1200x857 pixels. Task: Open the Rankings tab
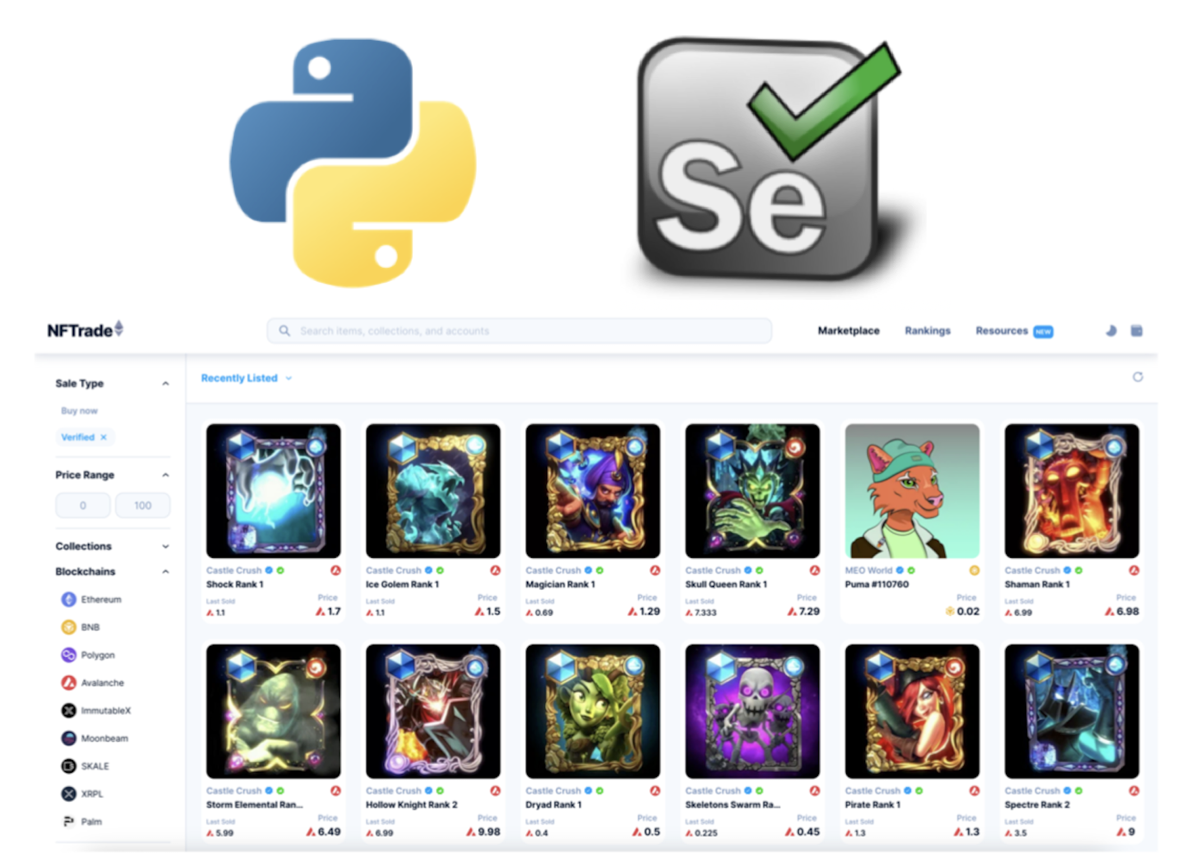[x=928, y=331]
